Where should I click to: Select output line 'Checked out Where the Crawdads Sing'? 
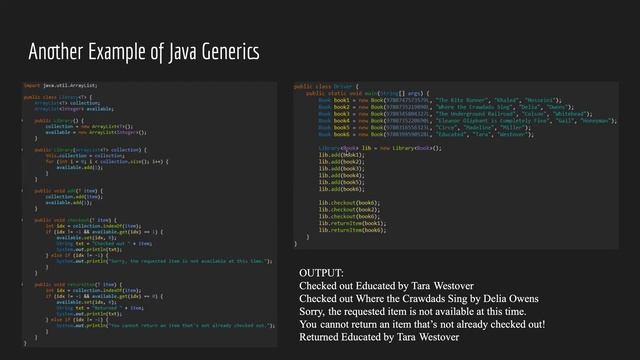(x=418, y=299)
